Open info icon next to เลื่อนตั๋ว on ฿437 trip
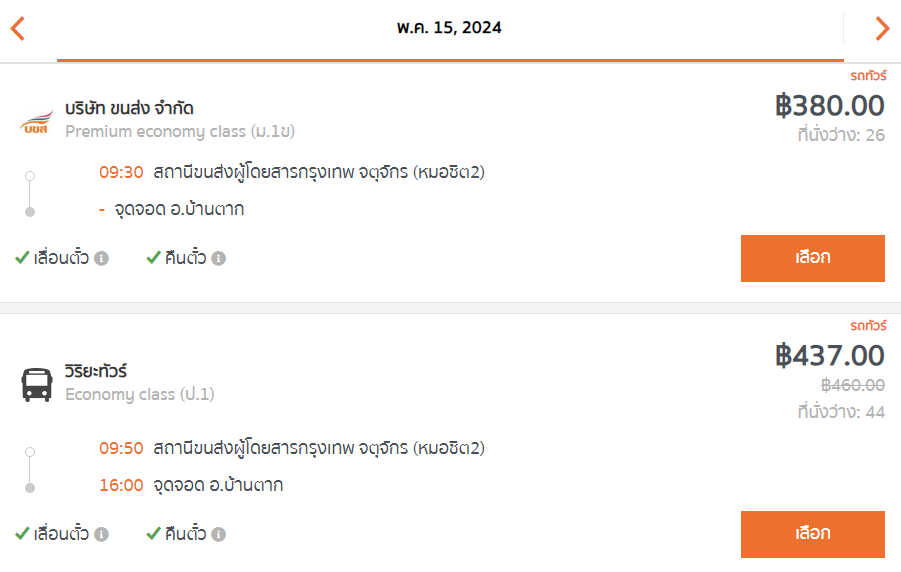This screenshot has height=572, width=901. click(101, 535)
